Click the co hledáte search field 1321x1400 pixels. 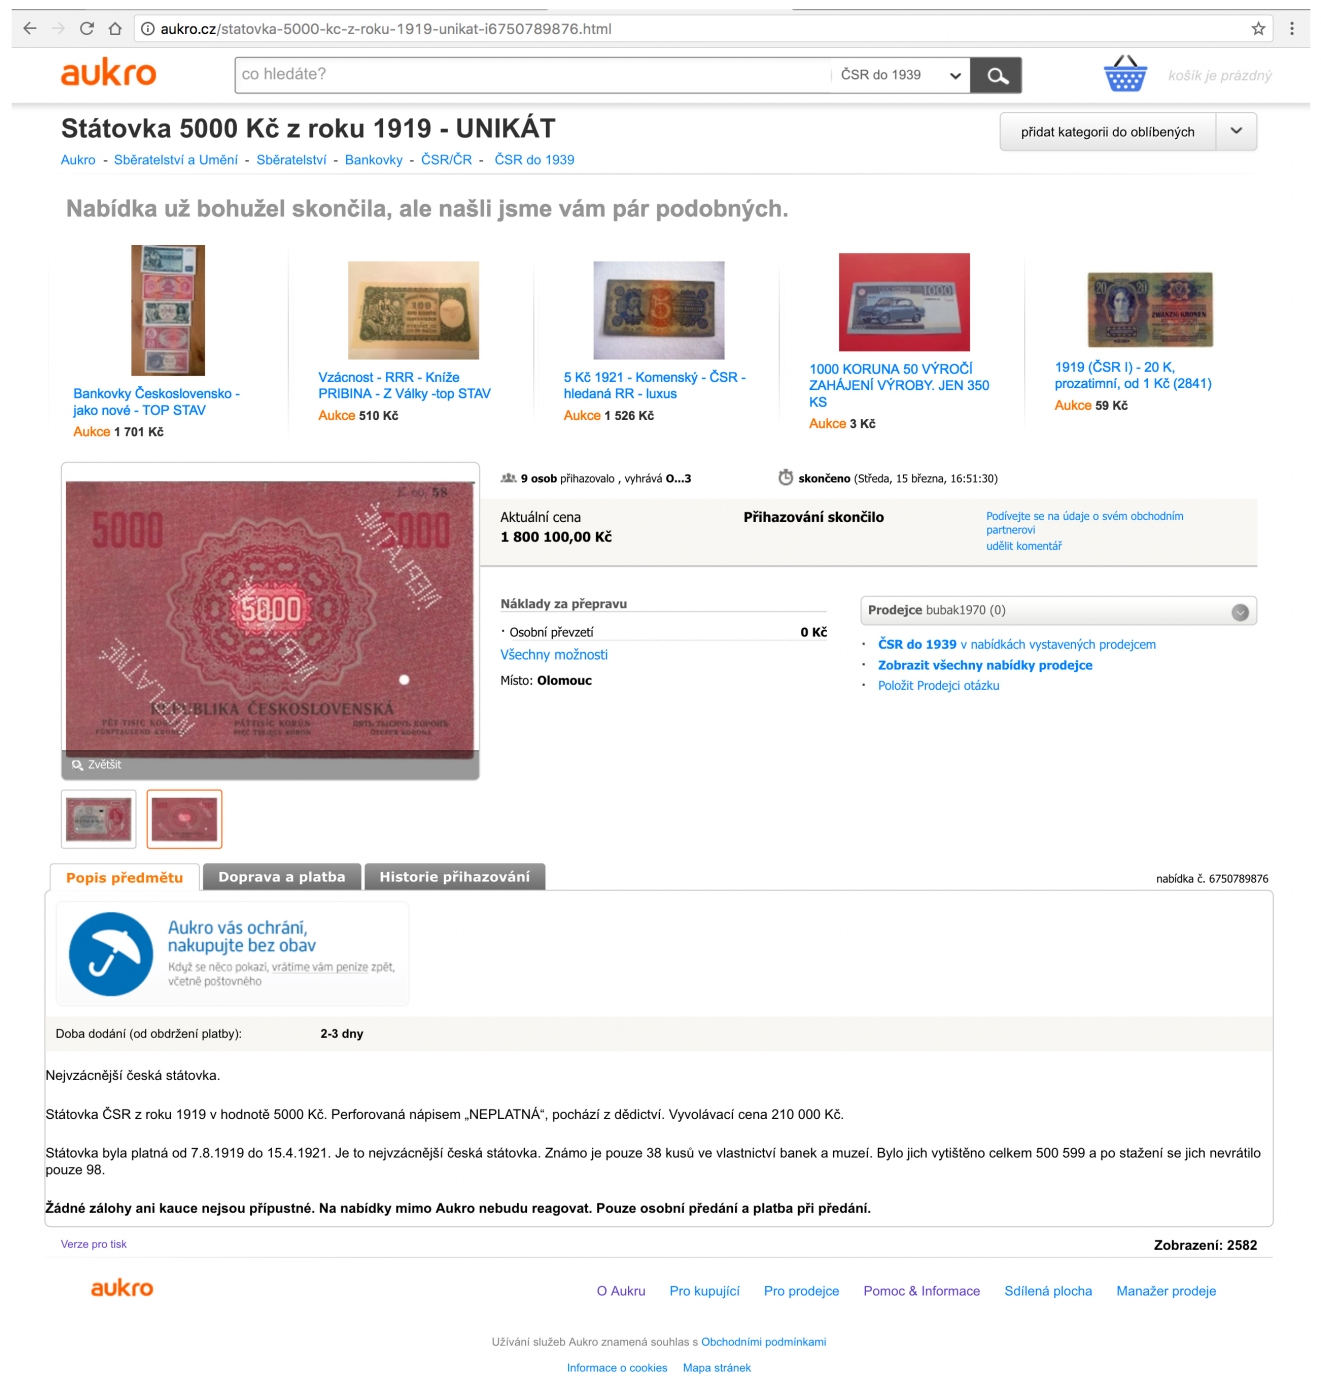coord(532,75)
